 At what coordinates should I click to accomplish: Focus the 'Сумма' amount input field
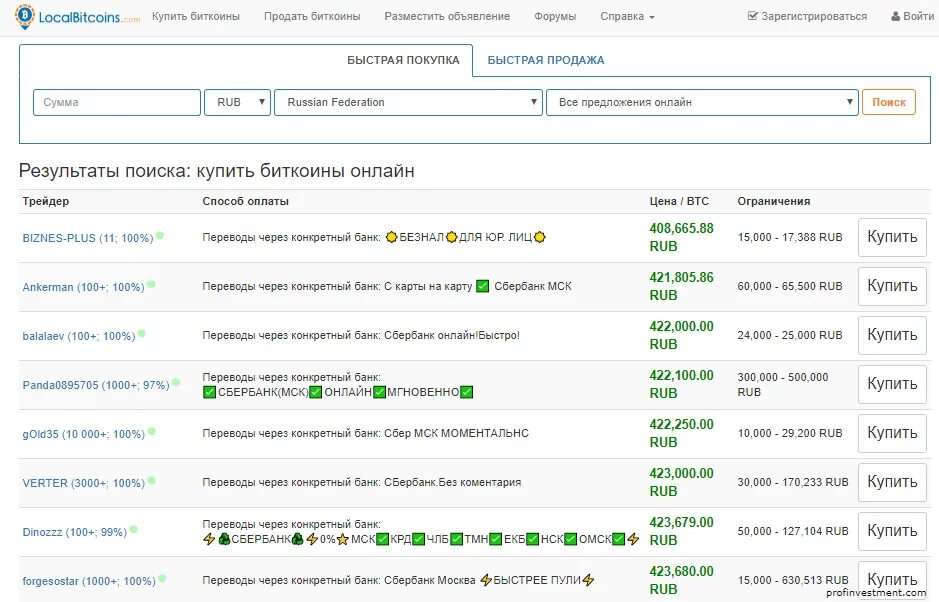[117, 102]
